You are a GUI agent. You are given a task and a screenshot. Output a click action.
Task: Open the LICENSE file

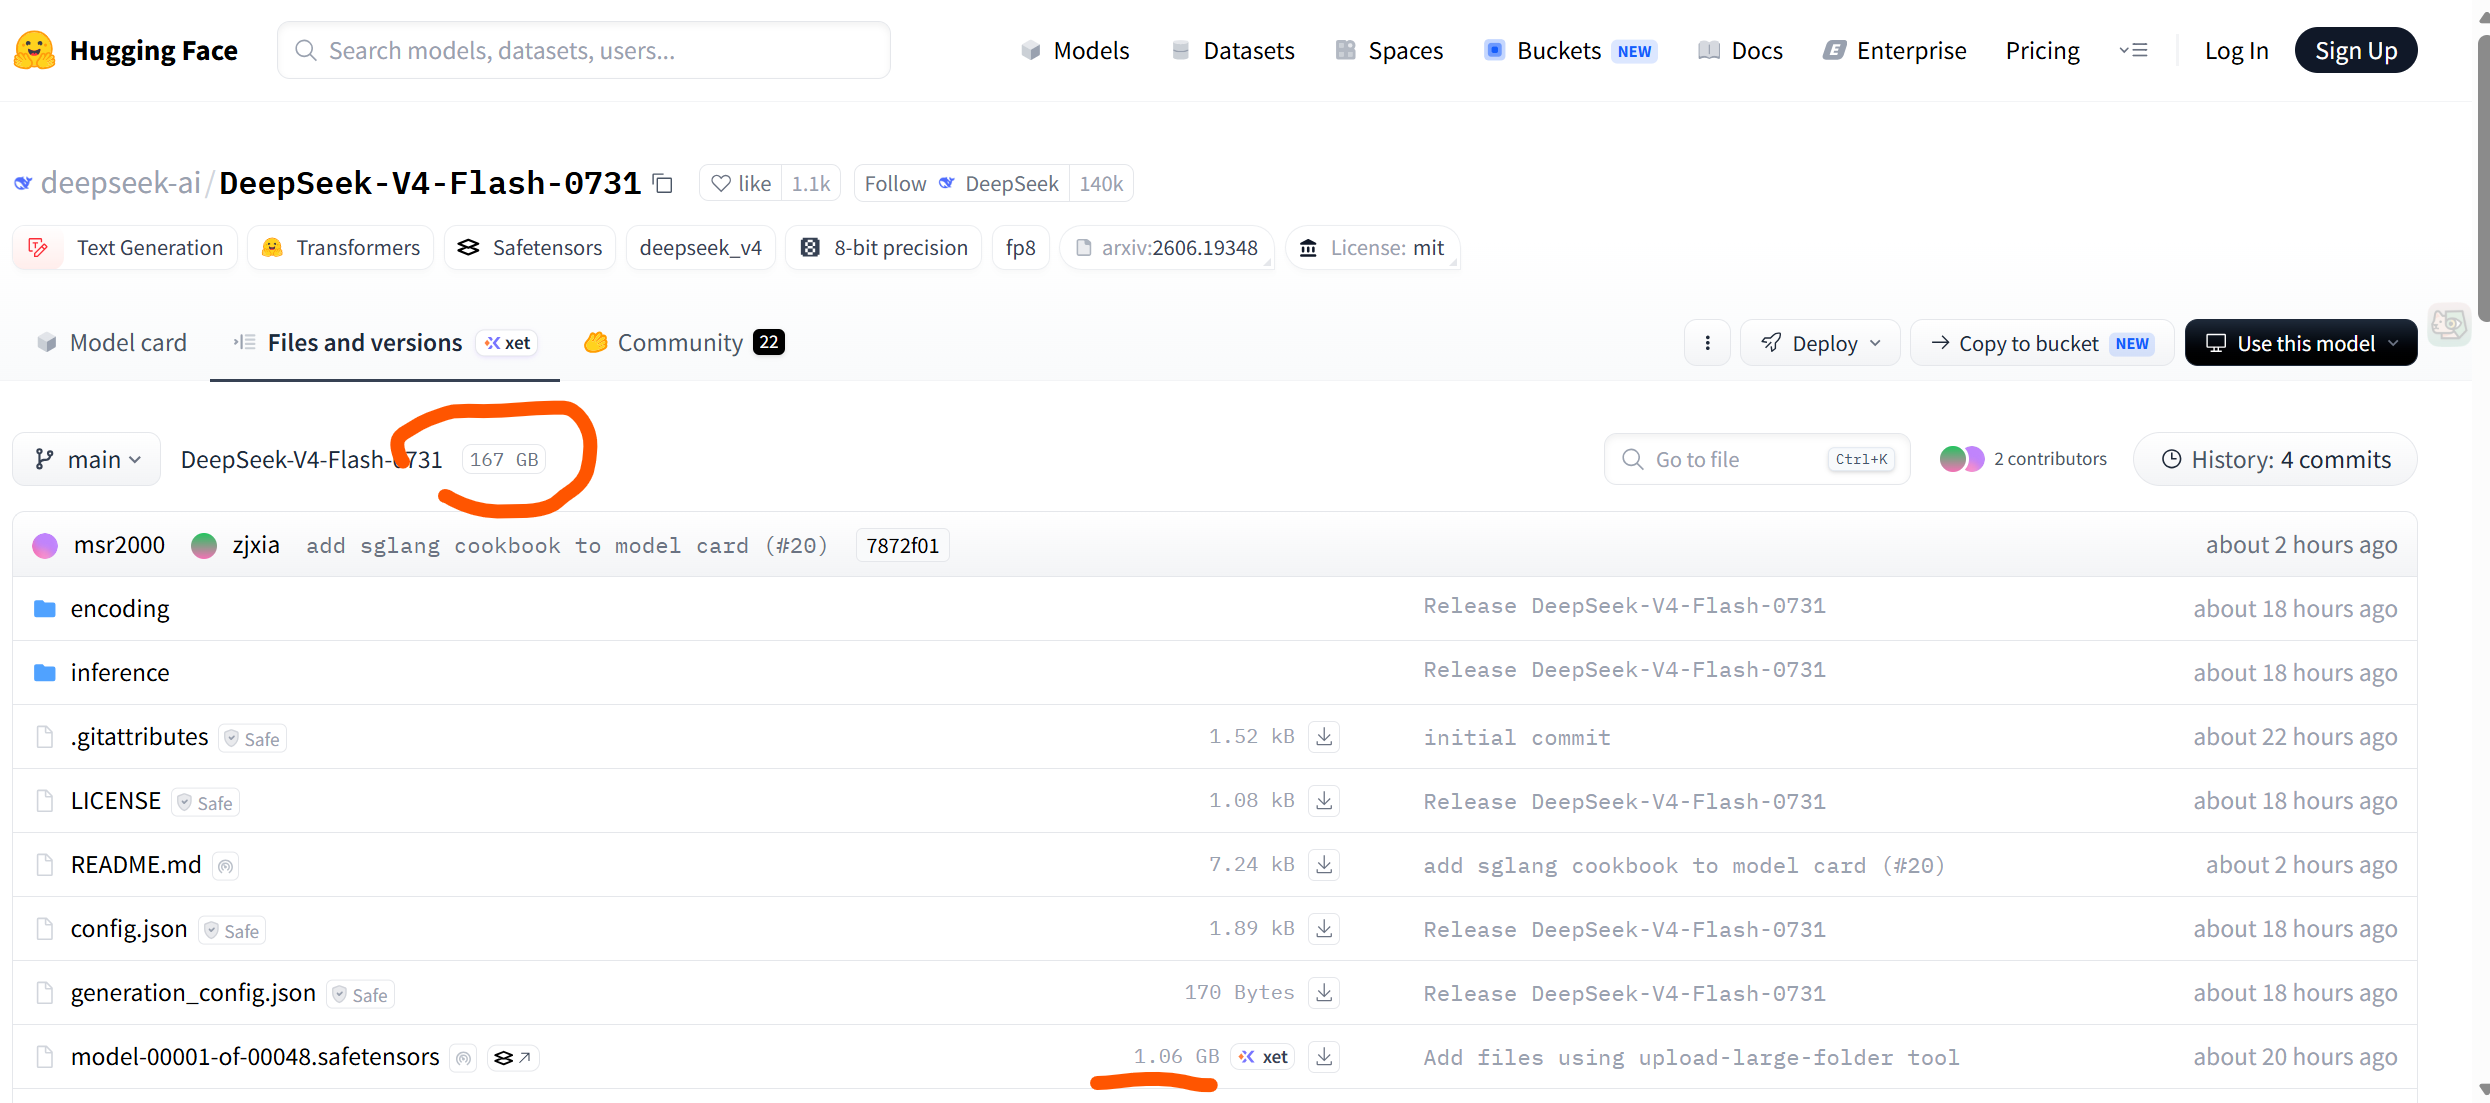coord(116,801)
